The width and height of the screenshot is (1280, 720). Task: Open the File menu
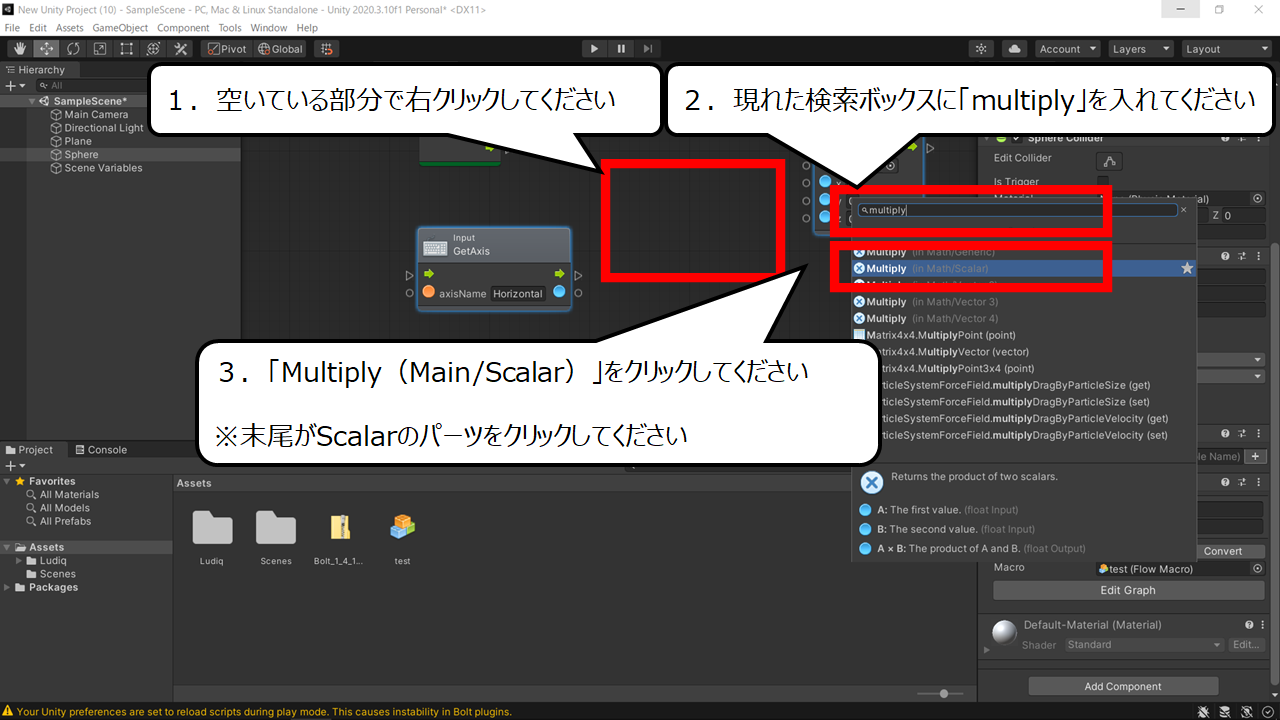[x=12, y=28]
